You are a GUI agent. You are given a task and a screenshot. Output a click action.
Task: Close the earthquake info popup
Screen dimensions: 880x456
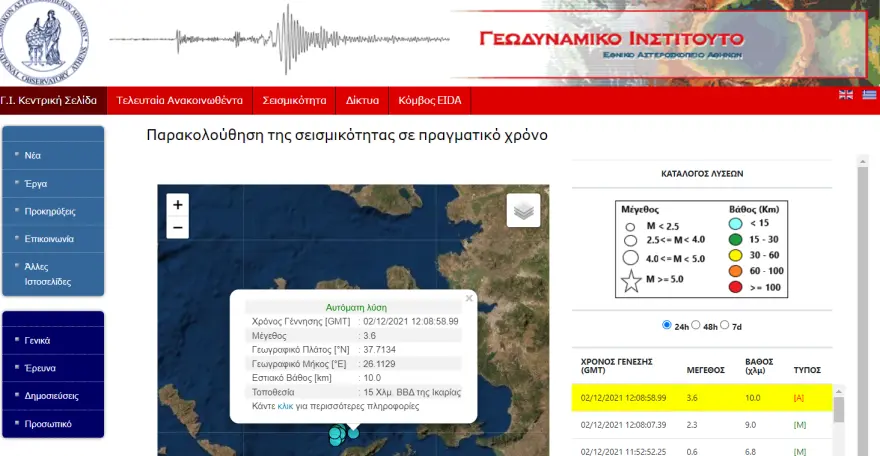click(468, 298)
